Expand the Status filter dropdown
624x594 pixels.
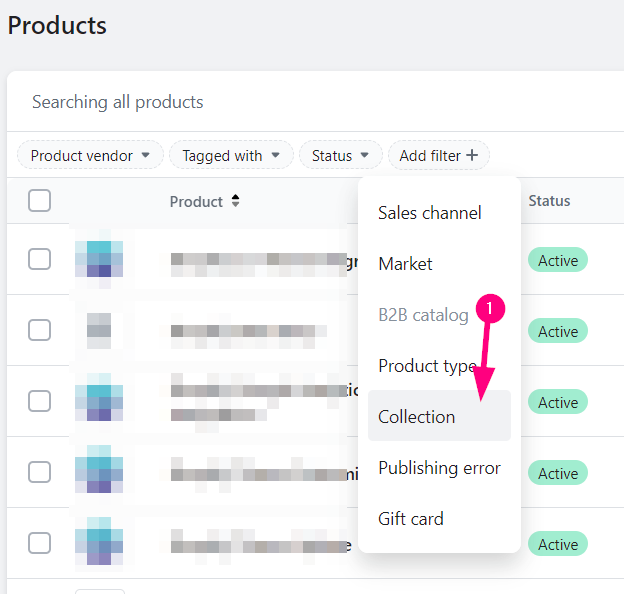click(x=340, y=156)
